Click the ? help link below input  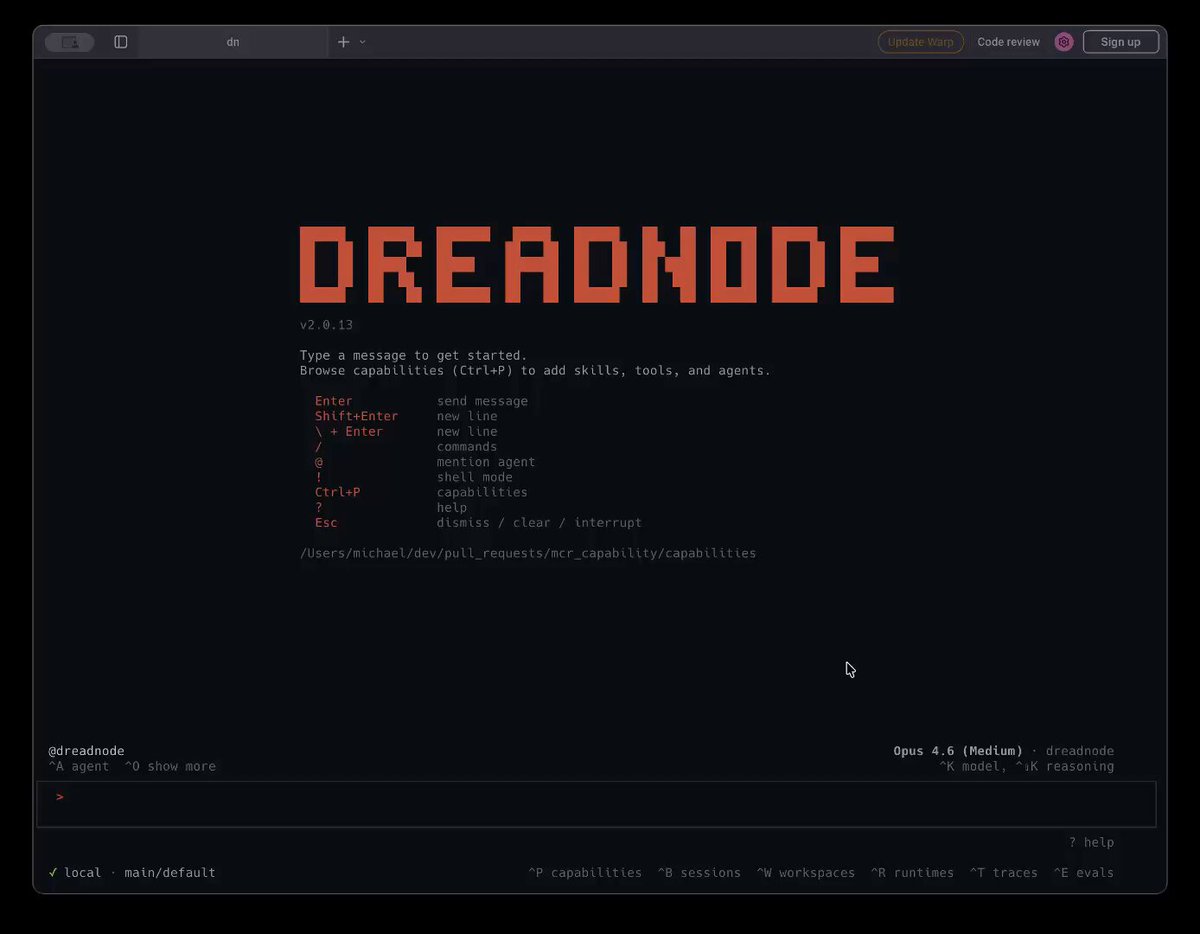[1091, 842]
